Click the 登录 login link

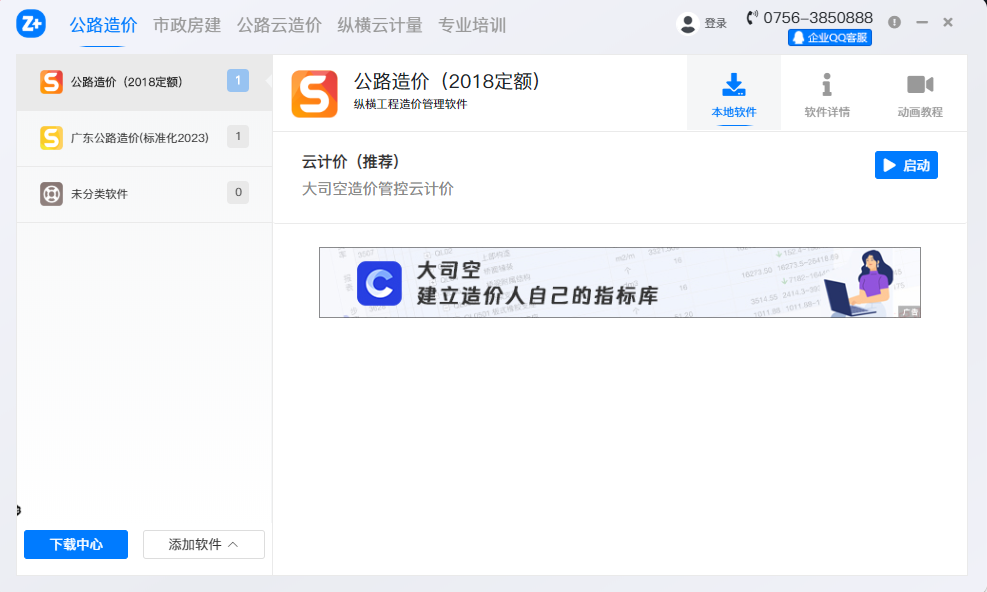(716, 24)
